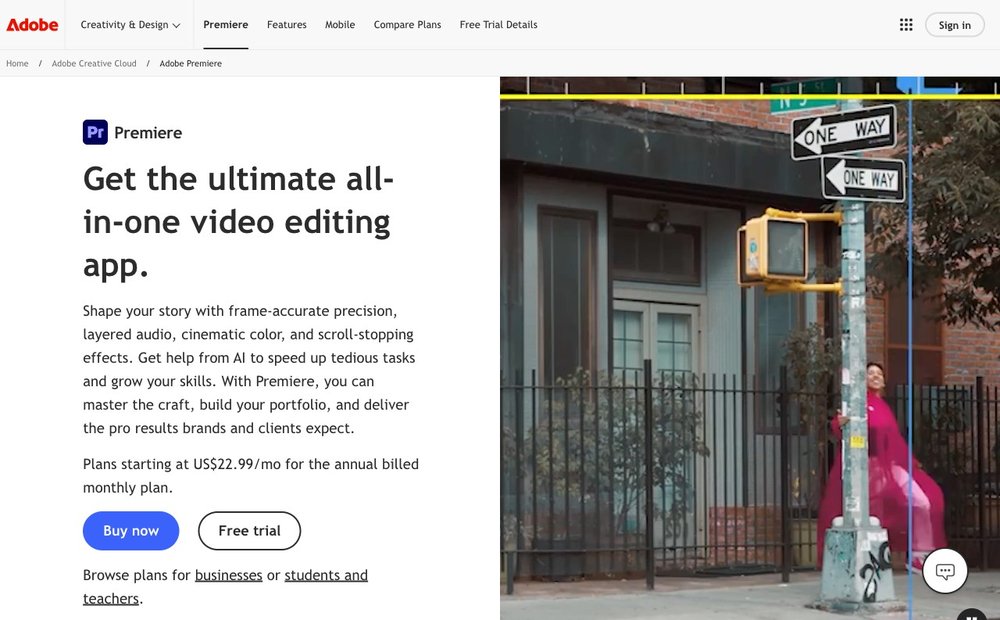1000x620 pixels.
Task: Click the Buy now button
Action: [131, 531]
